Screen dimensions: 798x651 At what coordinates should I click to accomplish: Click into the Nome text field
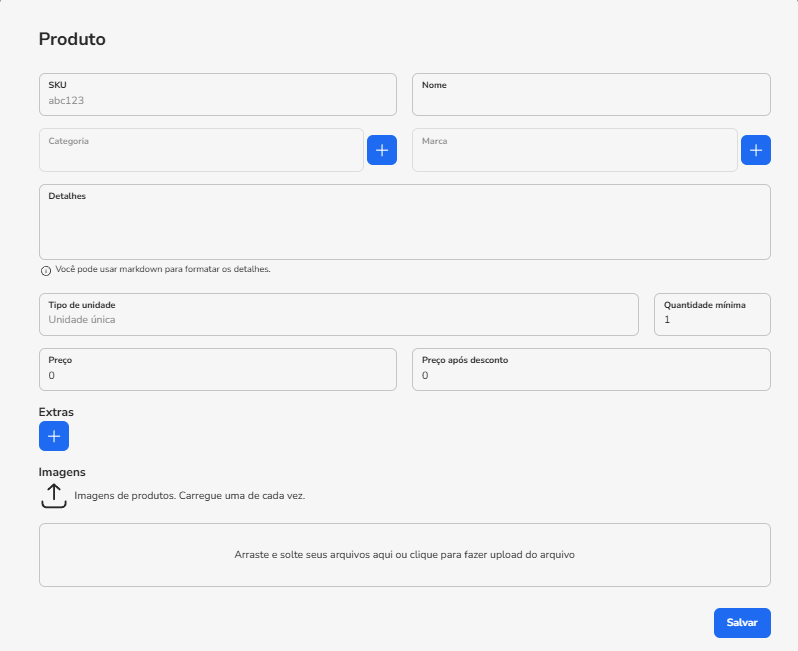click(x=591, y=95)
